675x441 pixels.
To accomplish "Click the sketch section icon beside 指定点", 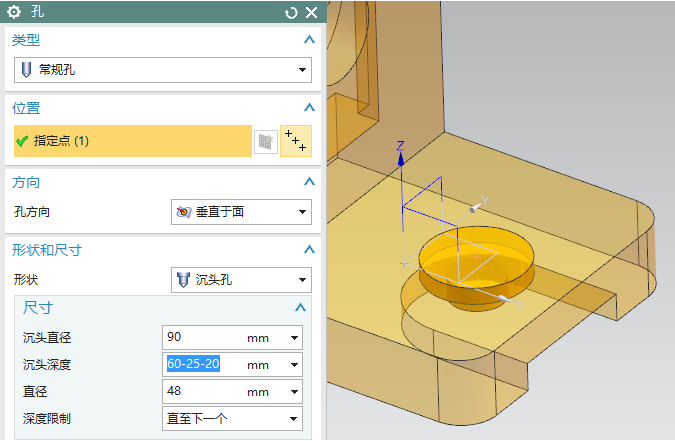I will [x=264, y=142].
